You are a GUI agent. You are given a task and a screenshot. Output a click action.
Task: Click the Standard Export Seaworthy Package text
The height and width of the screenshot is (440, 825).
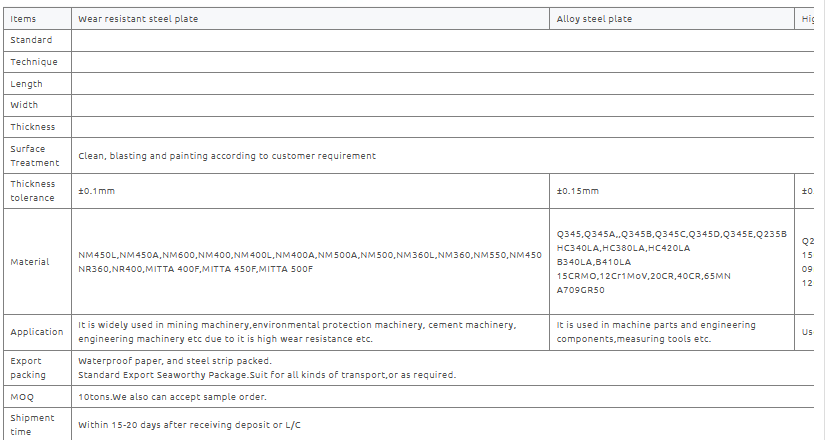(267, 375)
